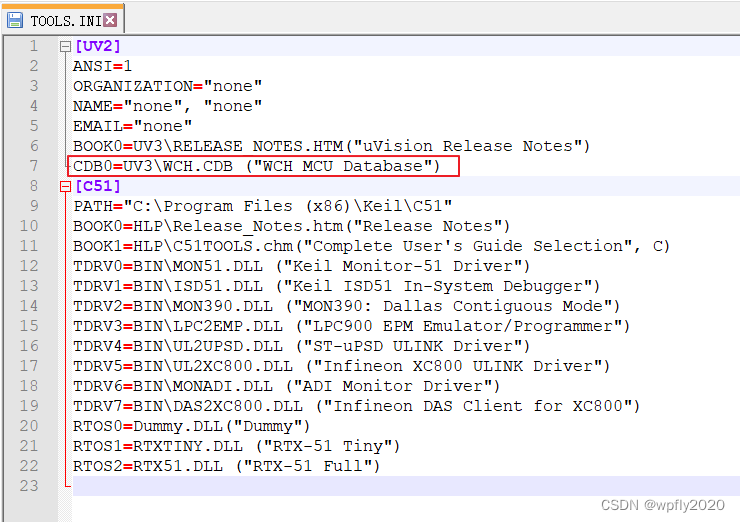Close the TOOLS.INI tab
The image size is (740, 522).
(x=110, y=20)
